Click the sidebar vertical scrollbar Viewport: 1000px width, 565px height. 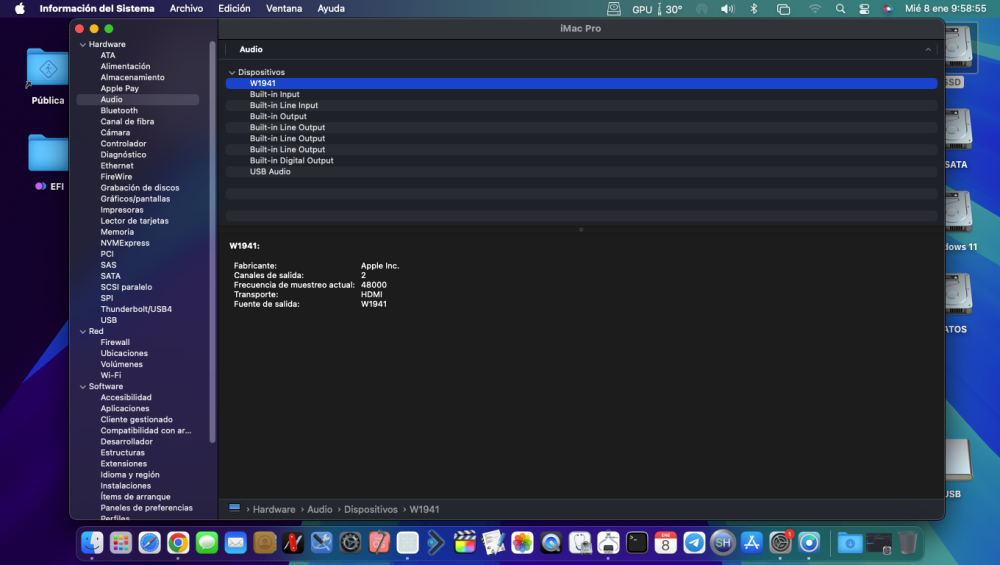pyautogui.click(x=212, y=242)
